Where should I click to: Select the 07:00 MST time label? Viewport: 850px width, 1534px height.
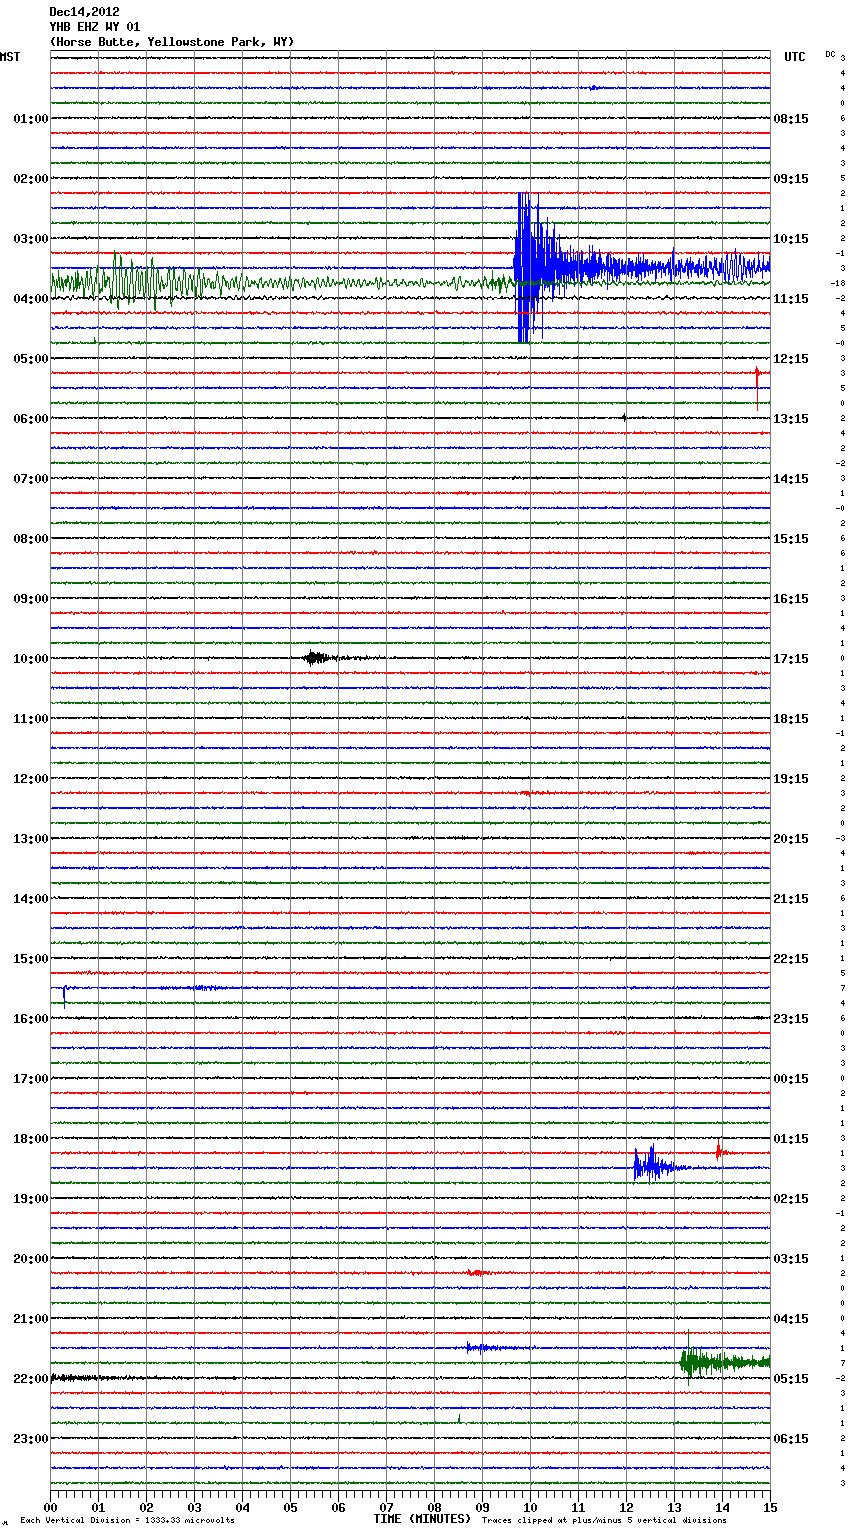tap(31, 479)
